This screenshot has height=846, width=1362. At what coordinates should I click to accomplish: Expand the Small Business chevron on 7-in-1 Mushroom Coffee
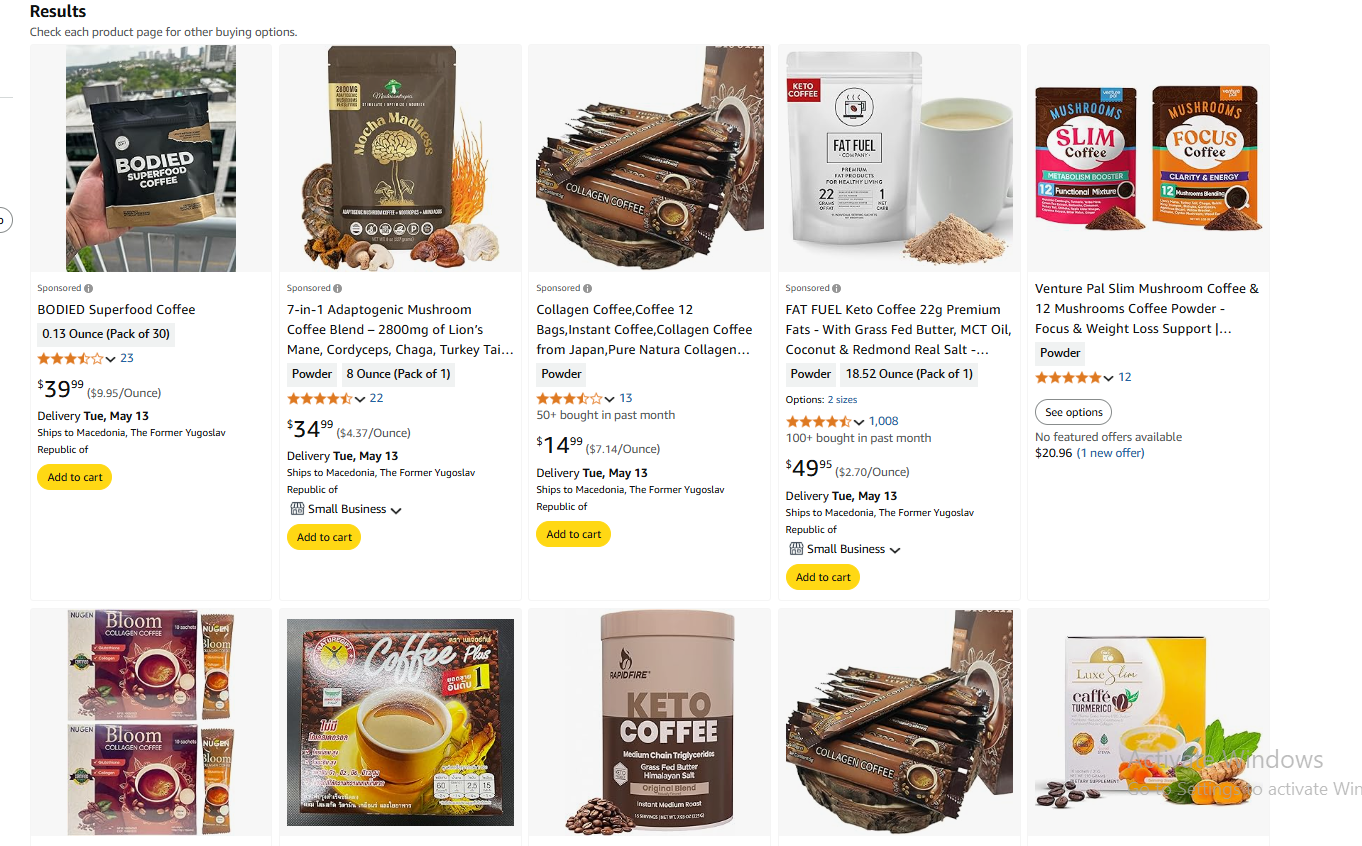click(x=396, y=510)
